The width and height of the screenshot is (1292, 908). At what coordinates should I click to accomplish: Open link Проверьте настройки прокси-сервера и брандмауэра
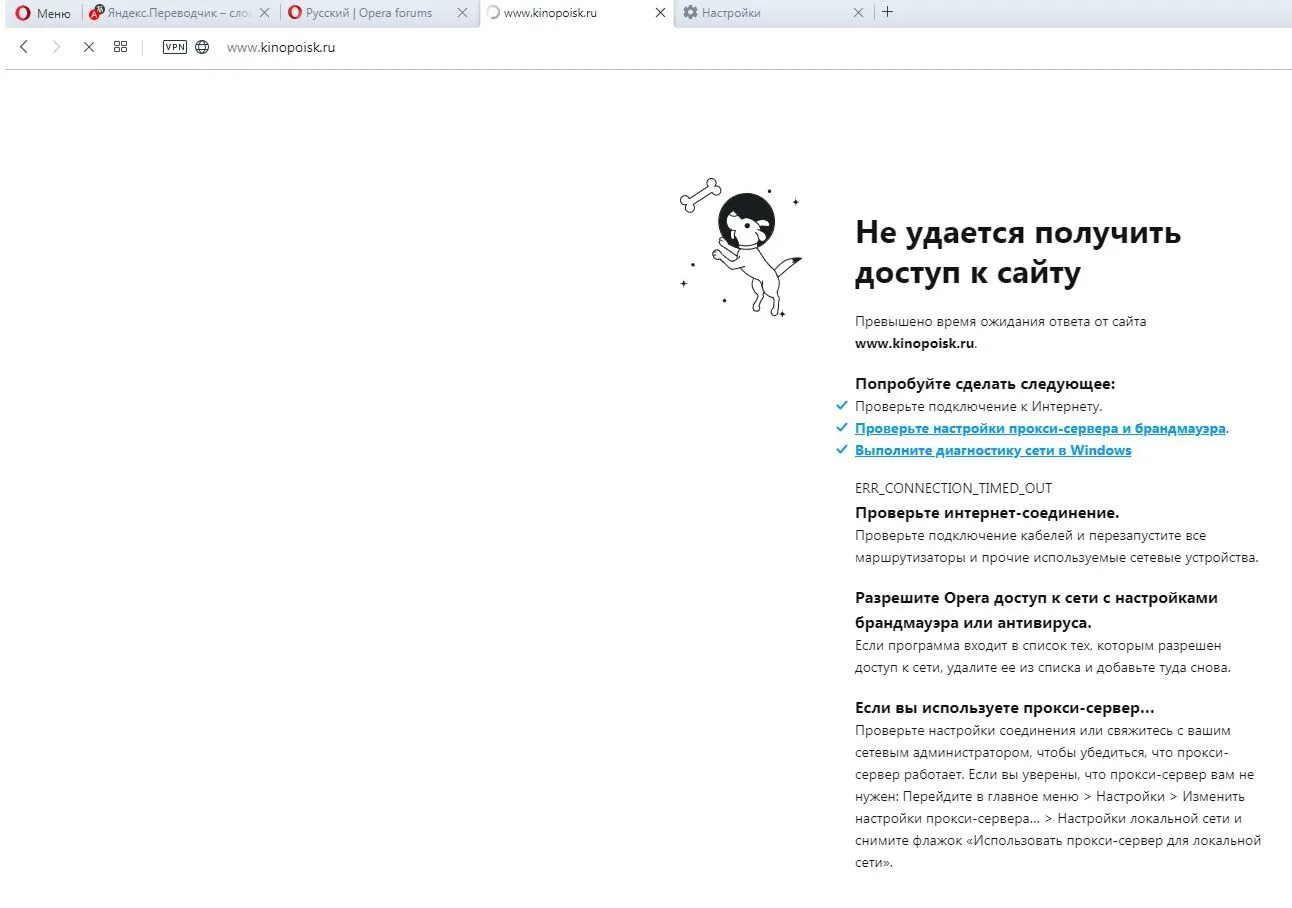click(x=1040, y=428)
